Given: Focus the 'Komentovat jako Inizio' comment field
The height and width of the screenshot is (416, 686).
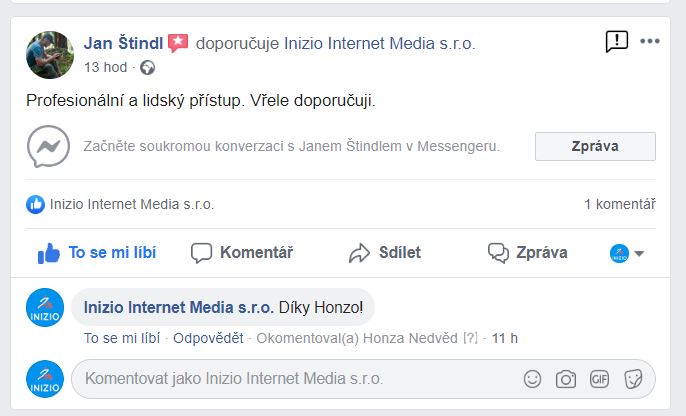Looking at the screenshot, I should (363, 379).
